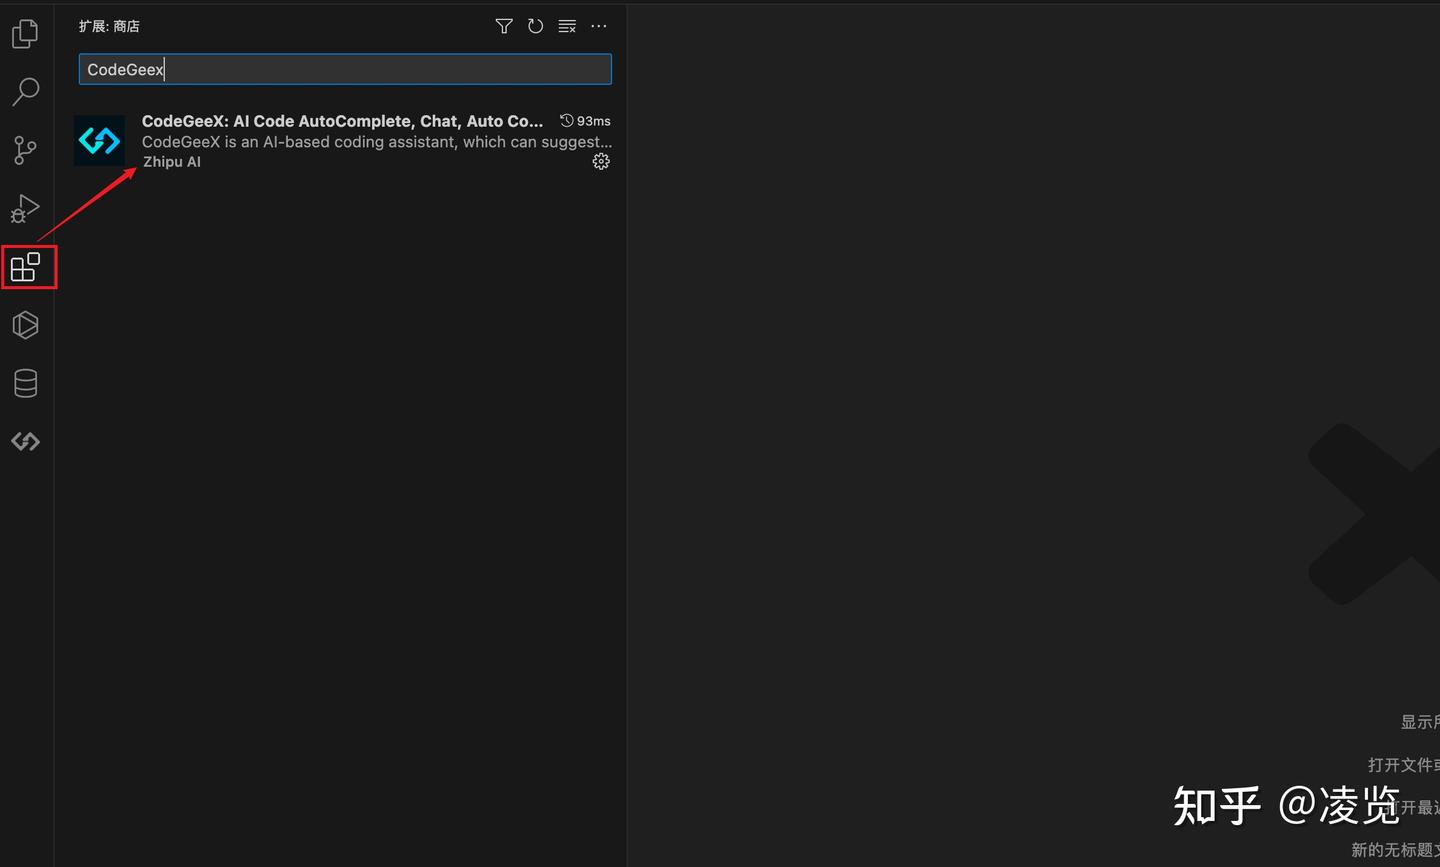Open the CodeGeeX extension manage gear
The width and height of the screenshot is (1440, 867).
(x=601, y=161)
